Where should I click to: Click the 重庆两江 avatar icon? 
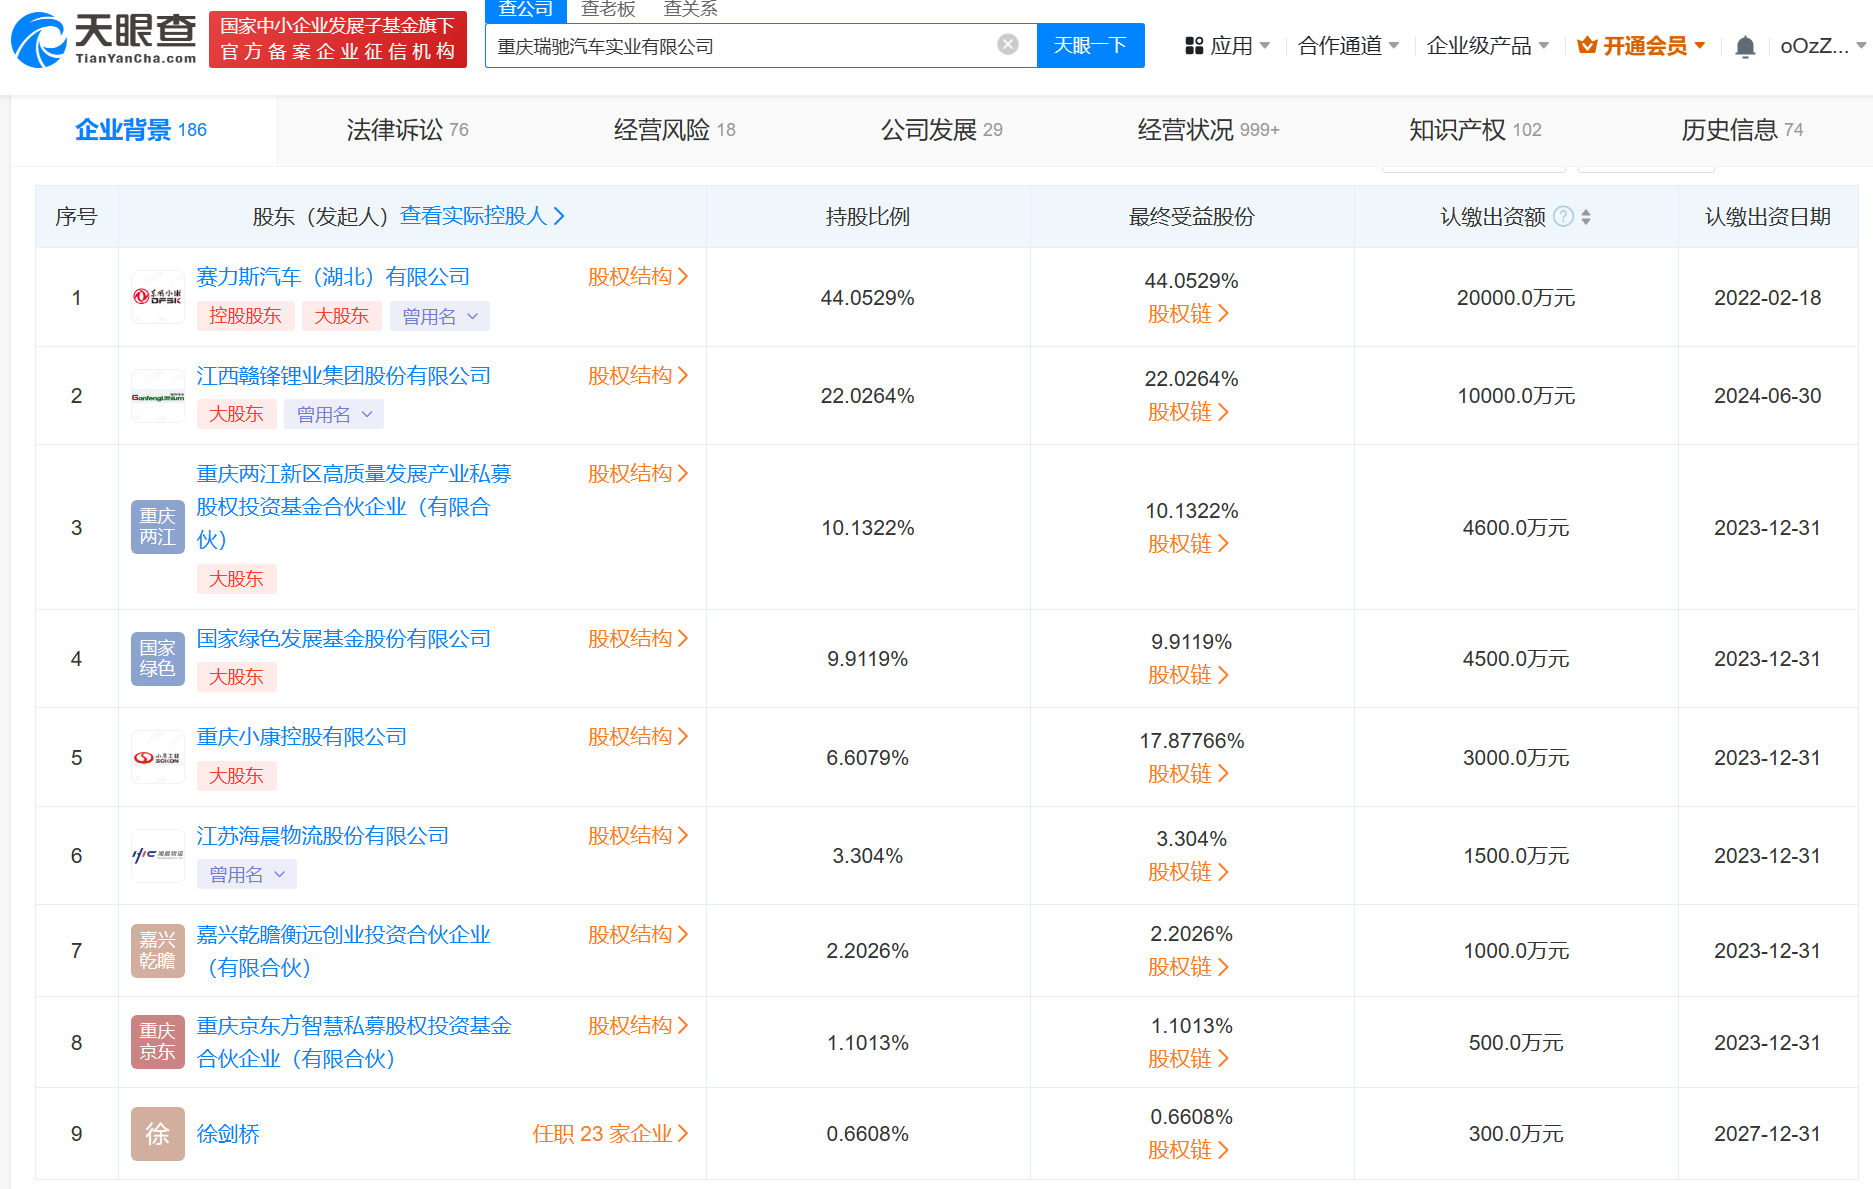158,527
